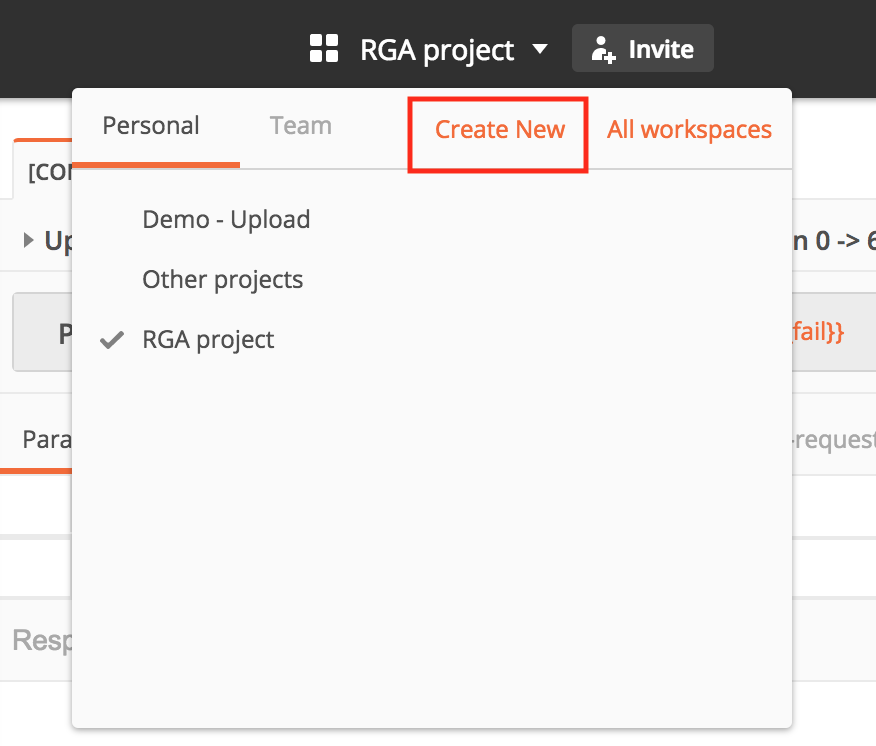The width and height of the screenshot is (876, 746).
Task: Open the partially visible Params tab
Action: pyautogui.click(x=42, y=439)
